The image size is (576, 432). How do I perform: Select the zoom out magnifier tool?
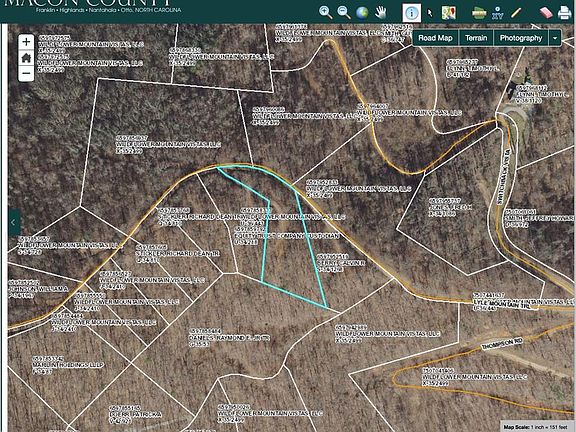click(344, 12)
